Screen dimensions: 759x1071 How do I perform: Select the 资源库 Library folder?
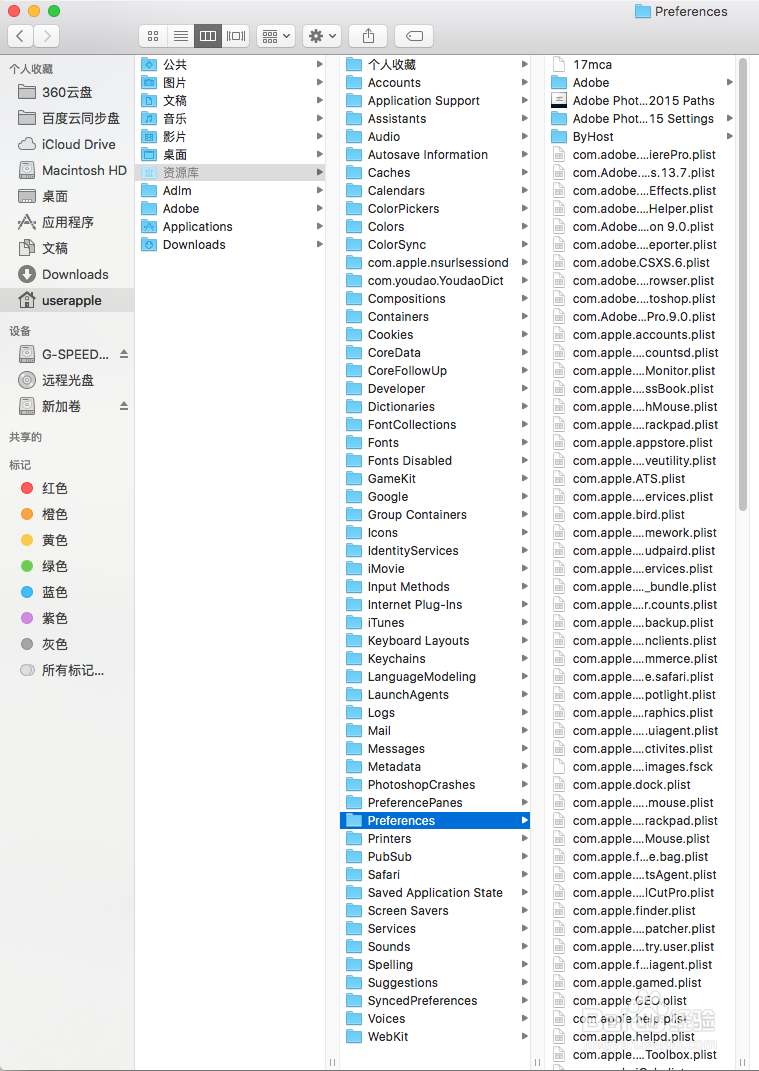coord(232,172)
